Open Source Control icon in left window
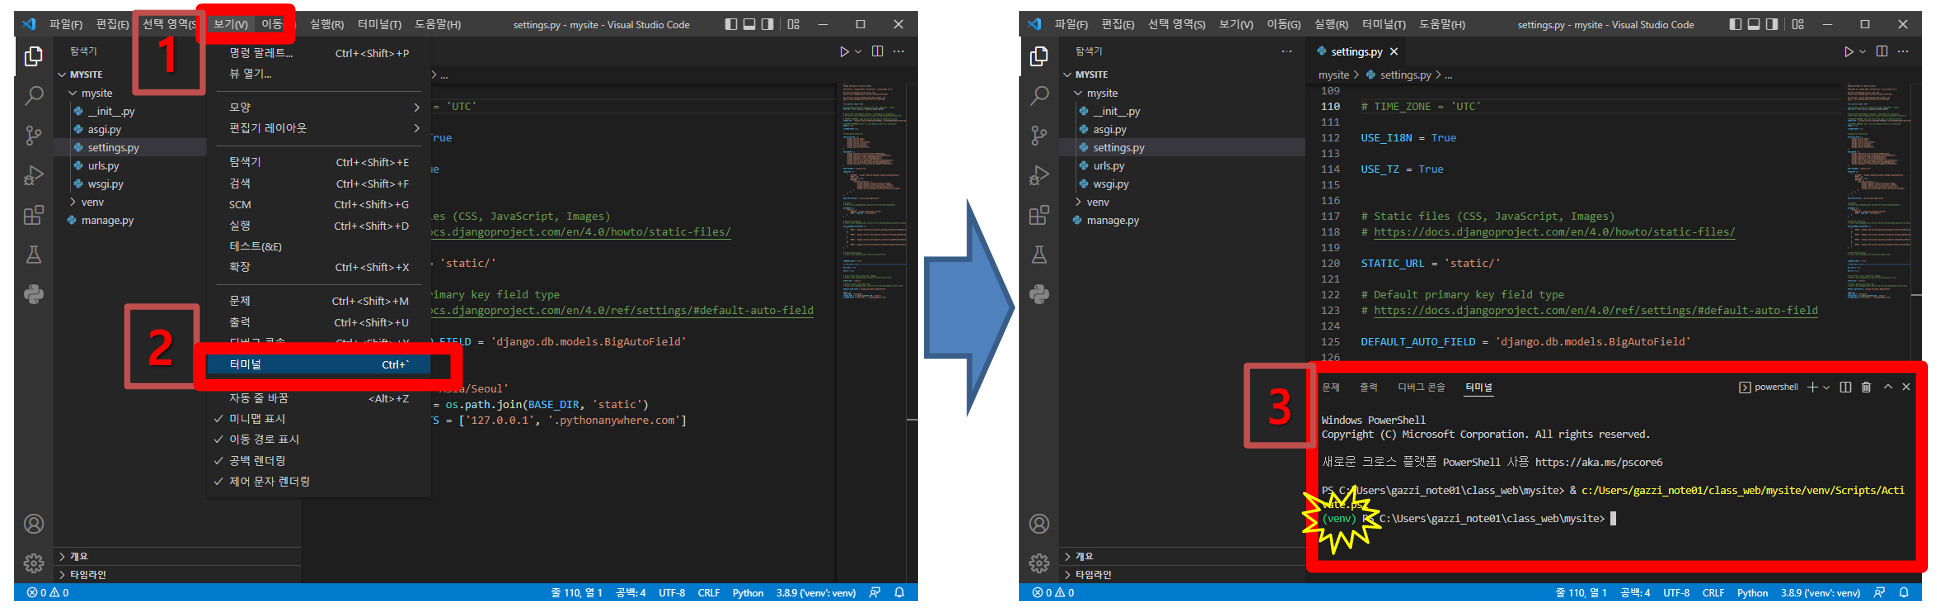Image resolution: width=1937 pixels, height=612 pixels. click(x=34, y=135)
